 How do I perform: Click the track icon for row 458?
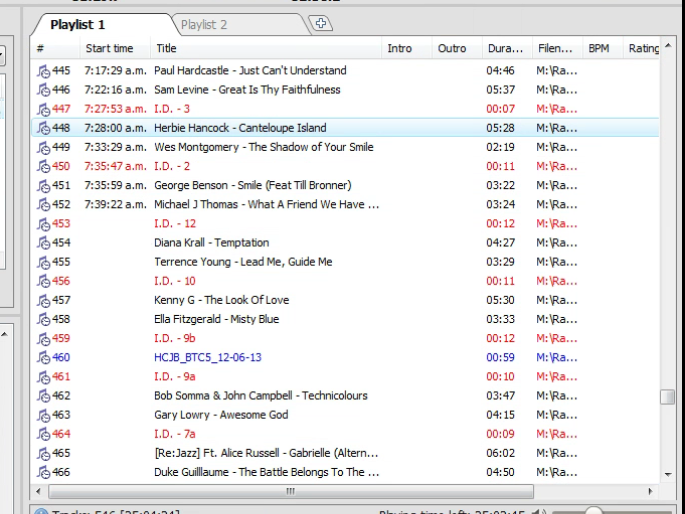[x=43, y=320]
